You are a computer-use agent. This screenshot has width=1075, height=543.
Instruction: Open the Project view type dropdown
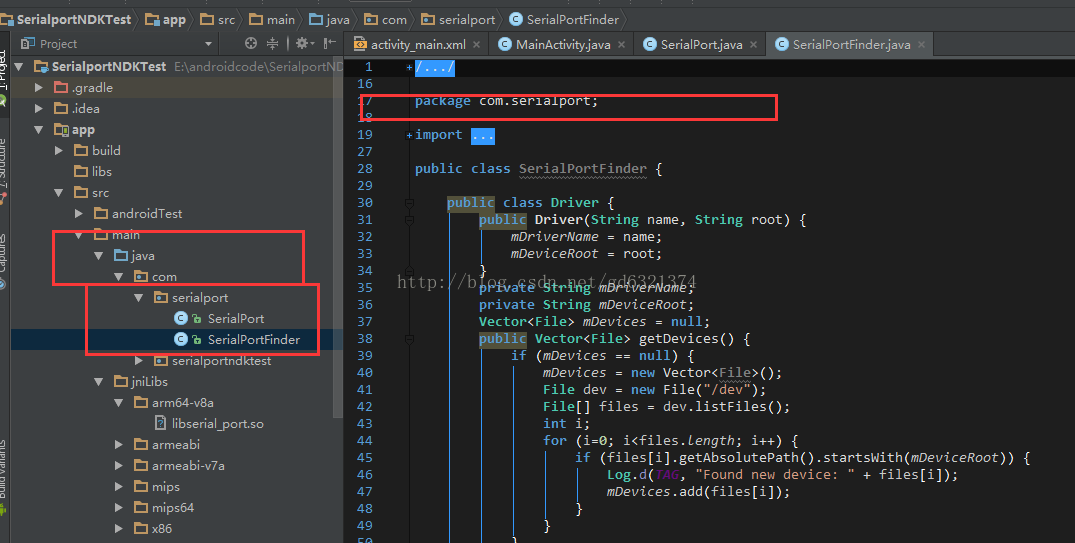[208, 44]
